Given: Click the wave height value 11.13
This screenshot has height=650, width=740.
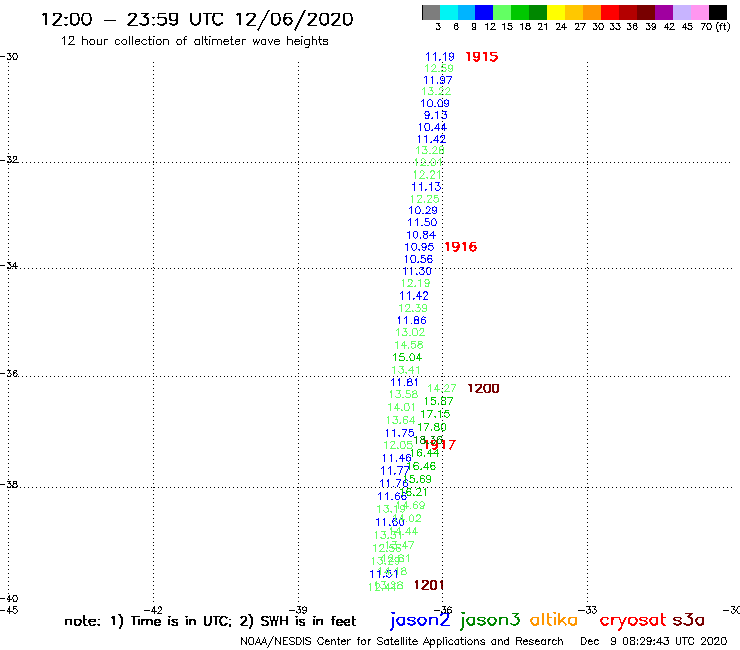Looking at the screenshot, I should [427, 187].
